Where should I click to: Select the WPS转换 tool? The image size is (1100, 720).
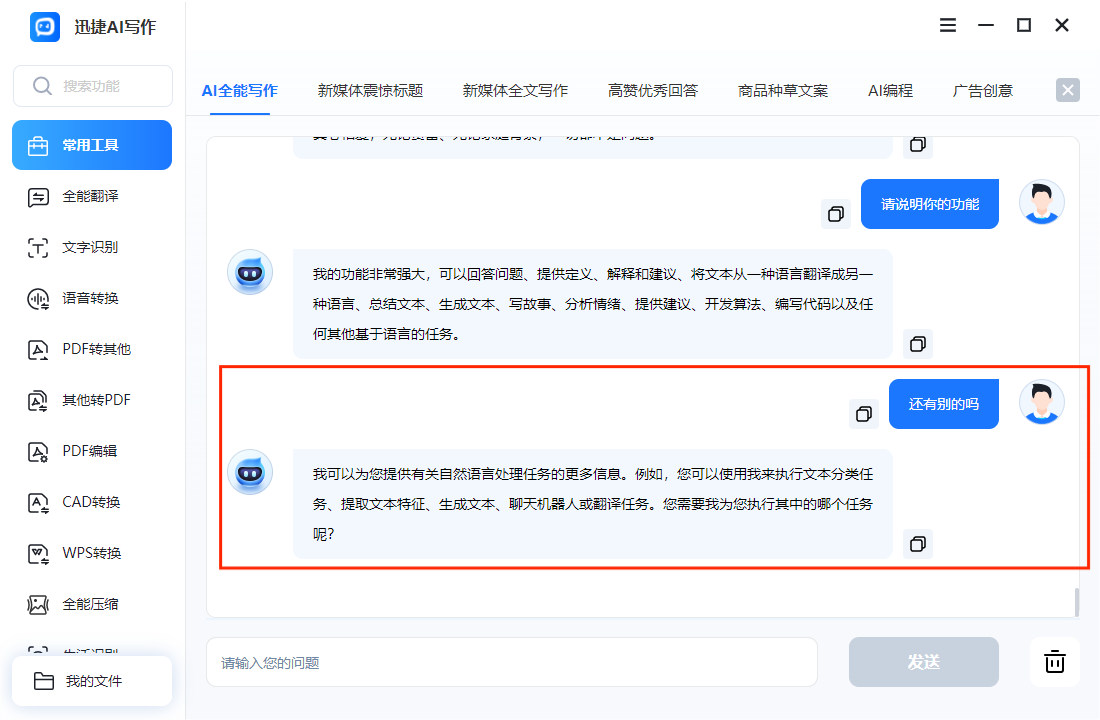pyautogui.click(x=80, y=553)
